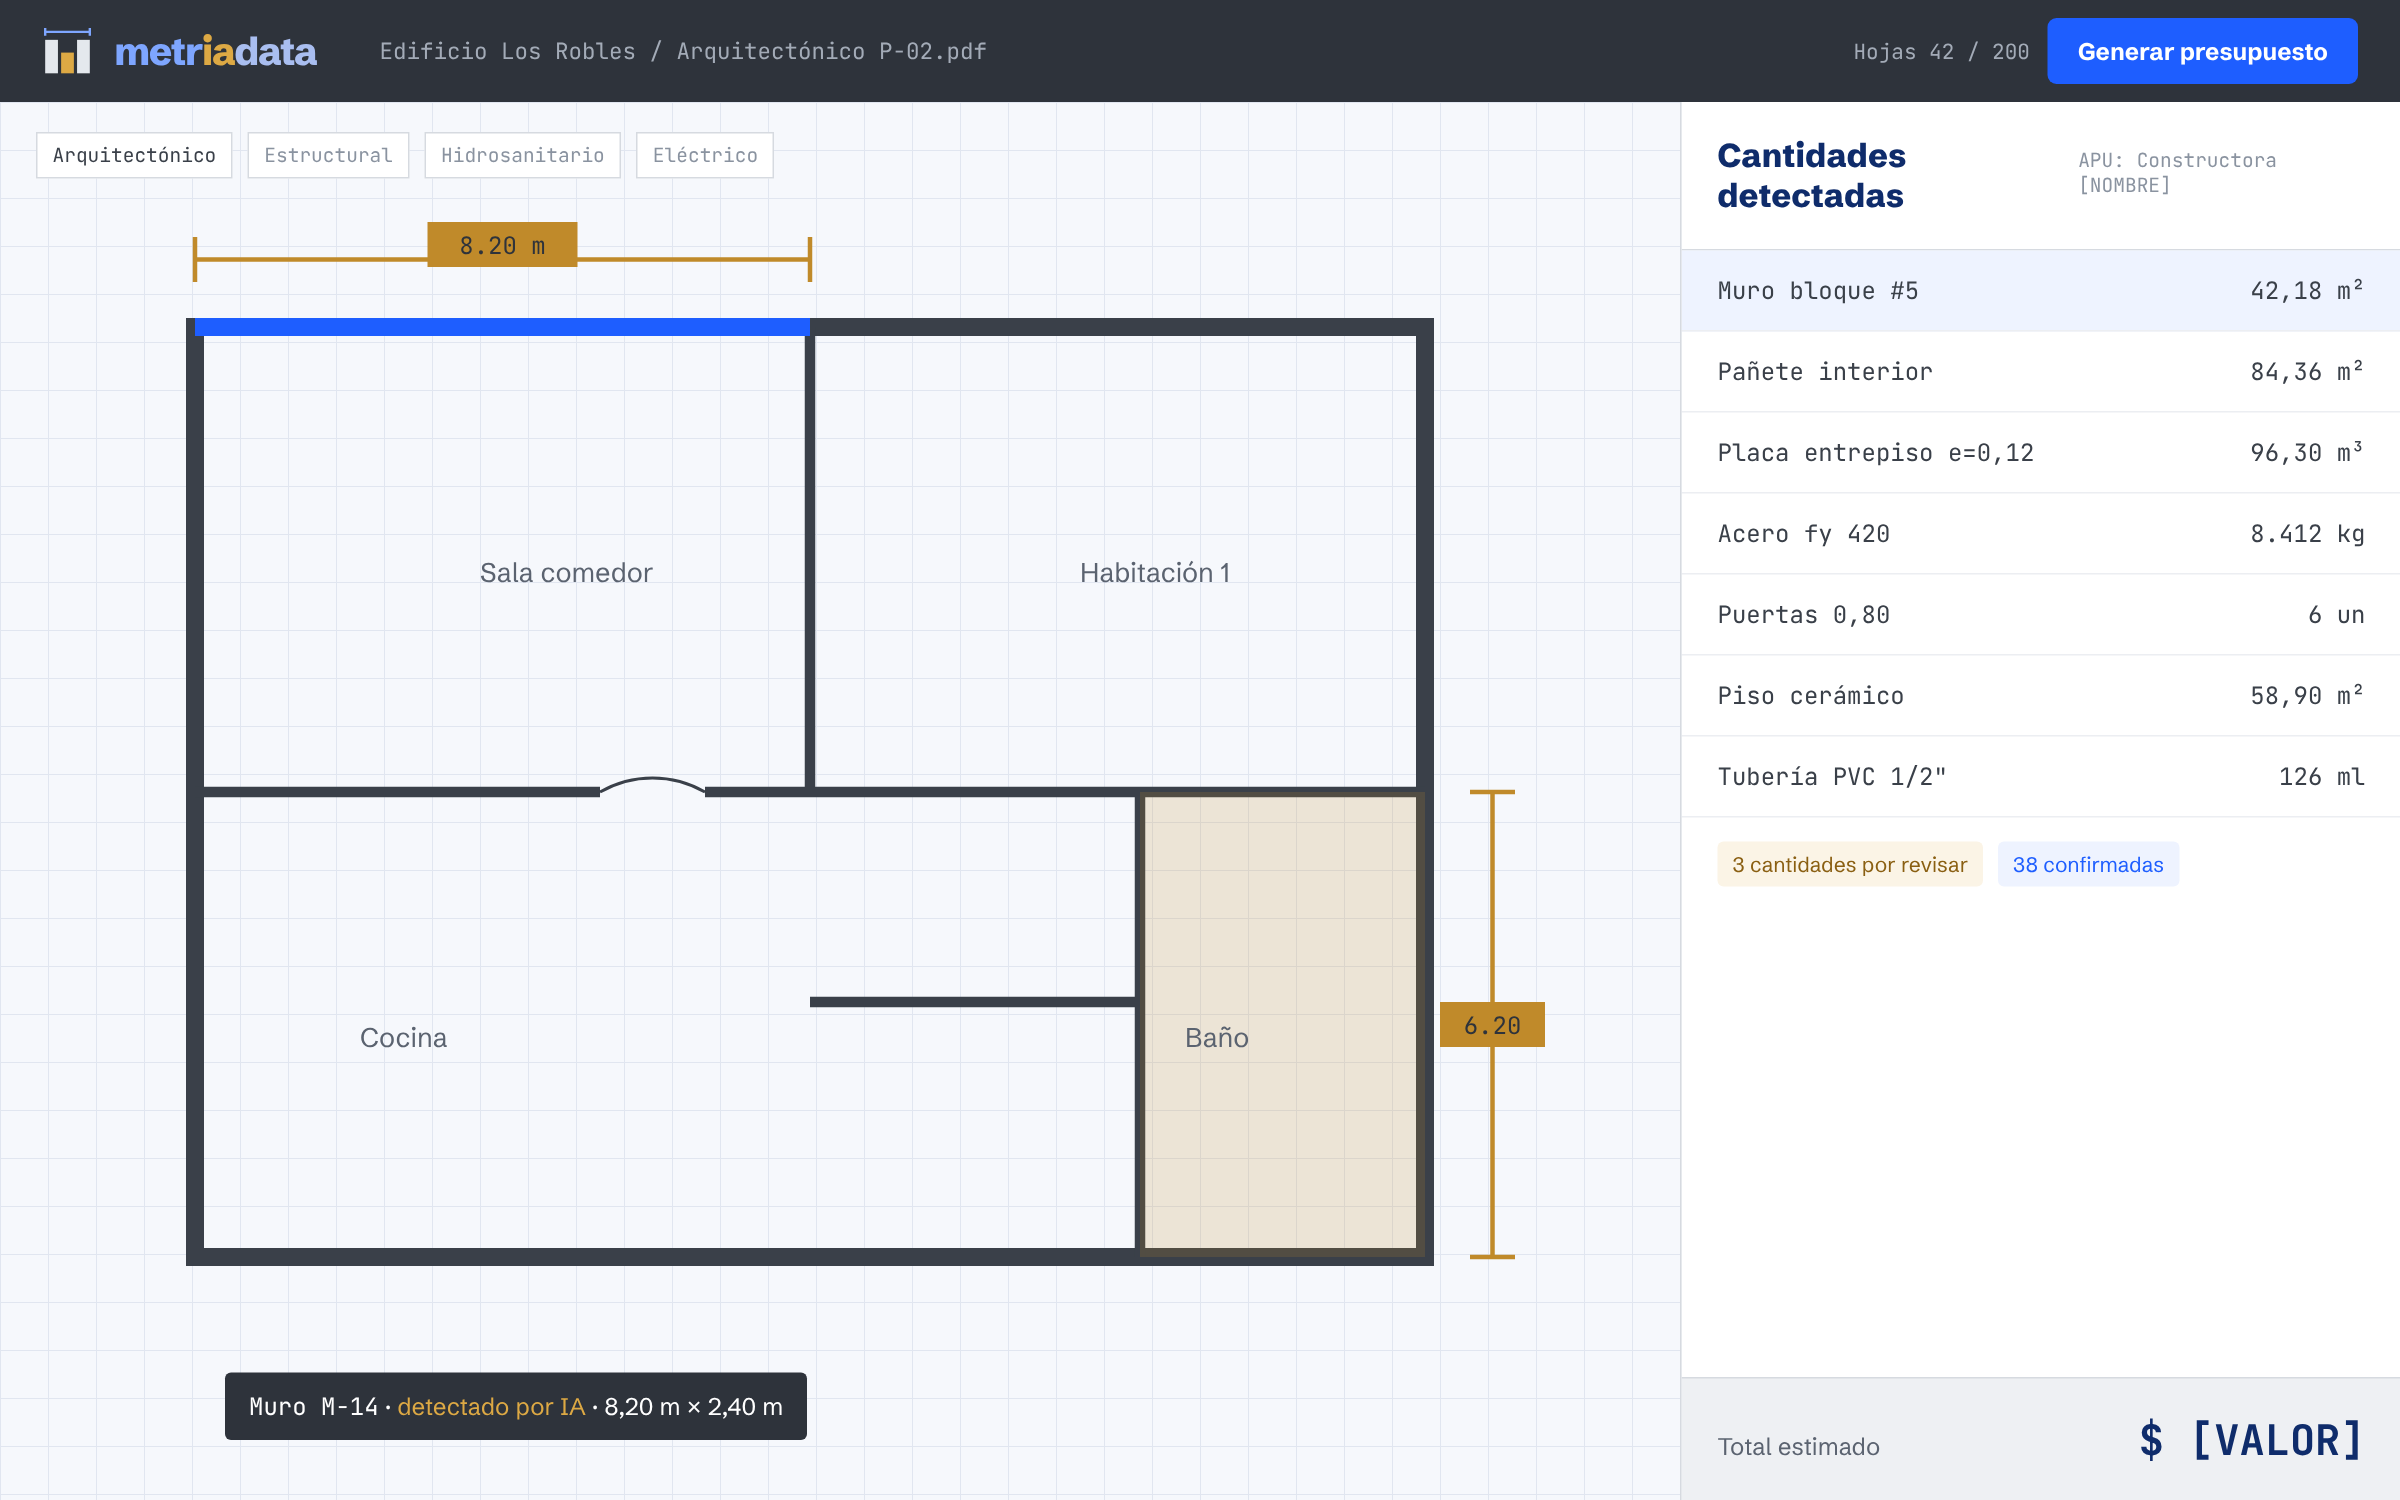
Task: Open the 3 cantidades por revisar filter
Action: click(1849, 864)
